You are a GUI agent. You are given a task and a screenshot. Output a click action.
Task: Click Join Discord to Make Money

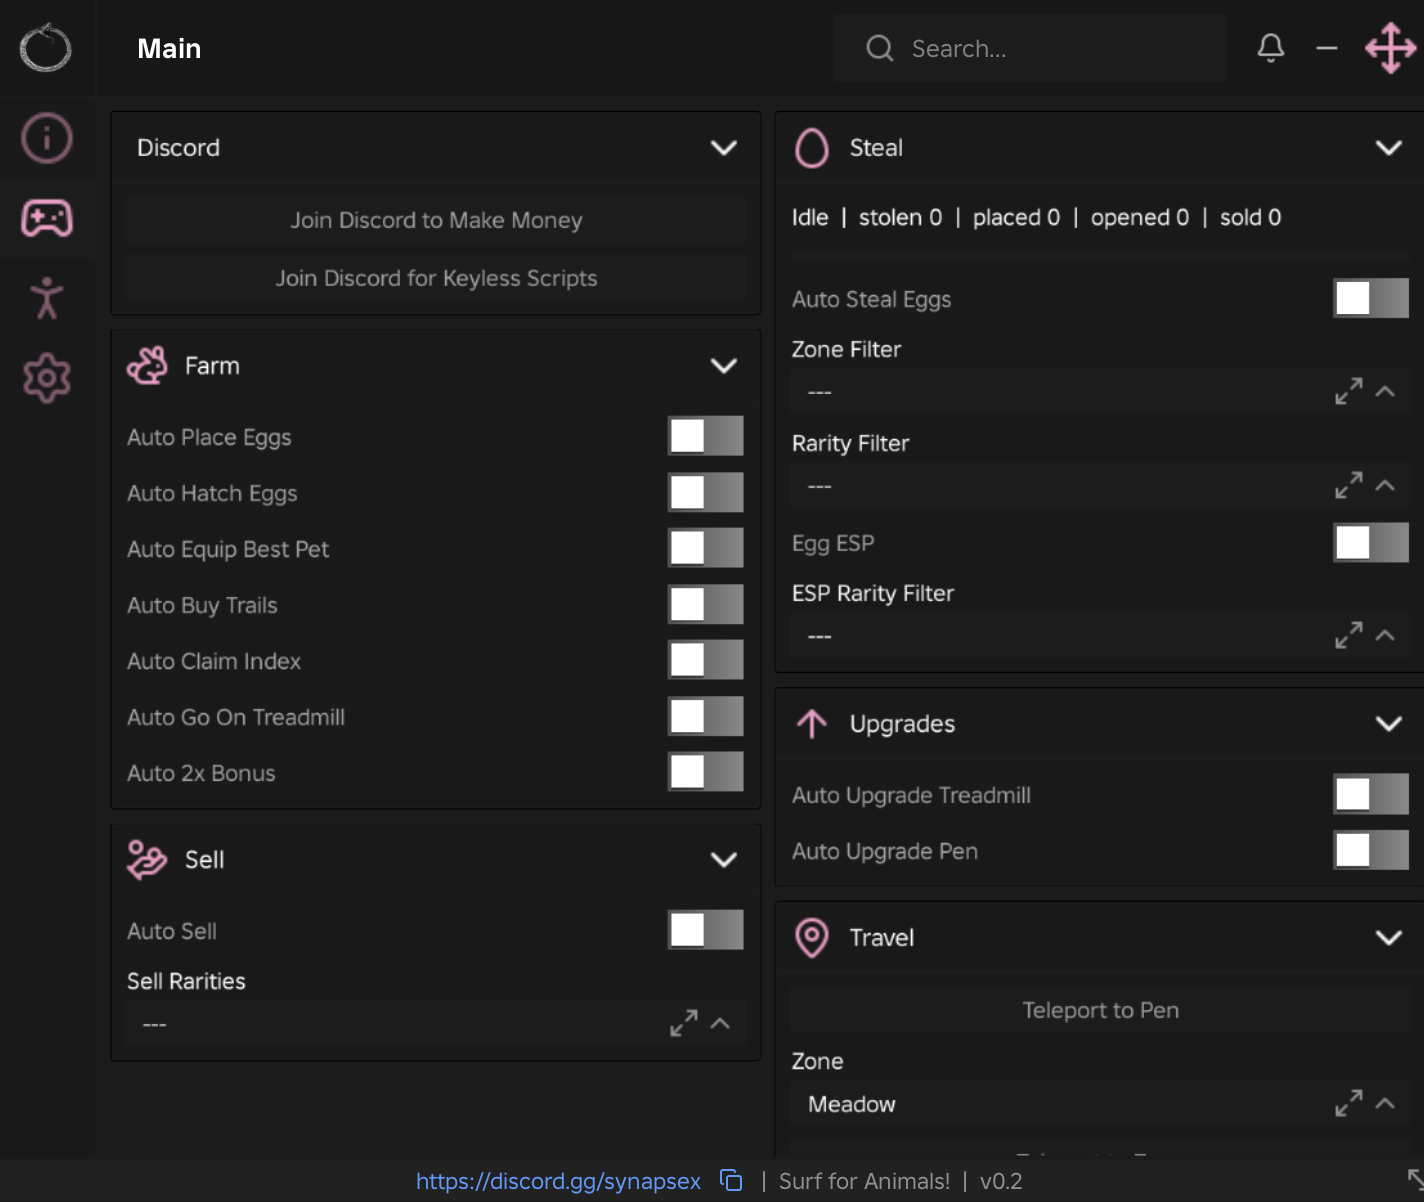436,220
